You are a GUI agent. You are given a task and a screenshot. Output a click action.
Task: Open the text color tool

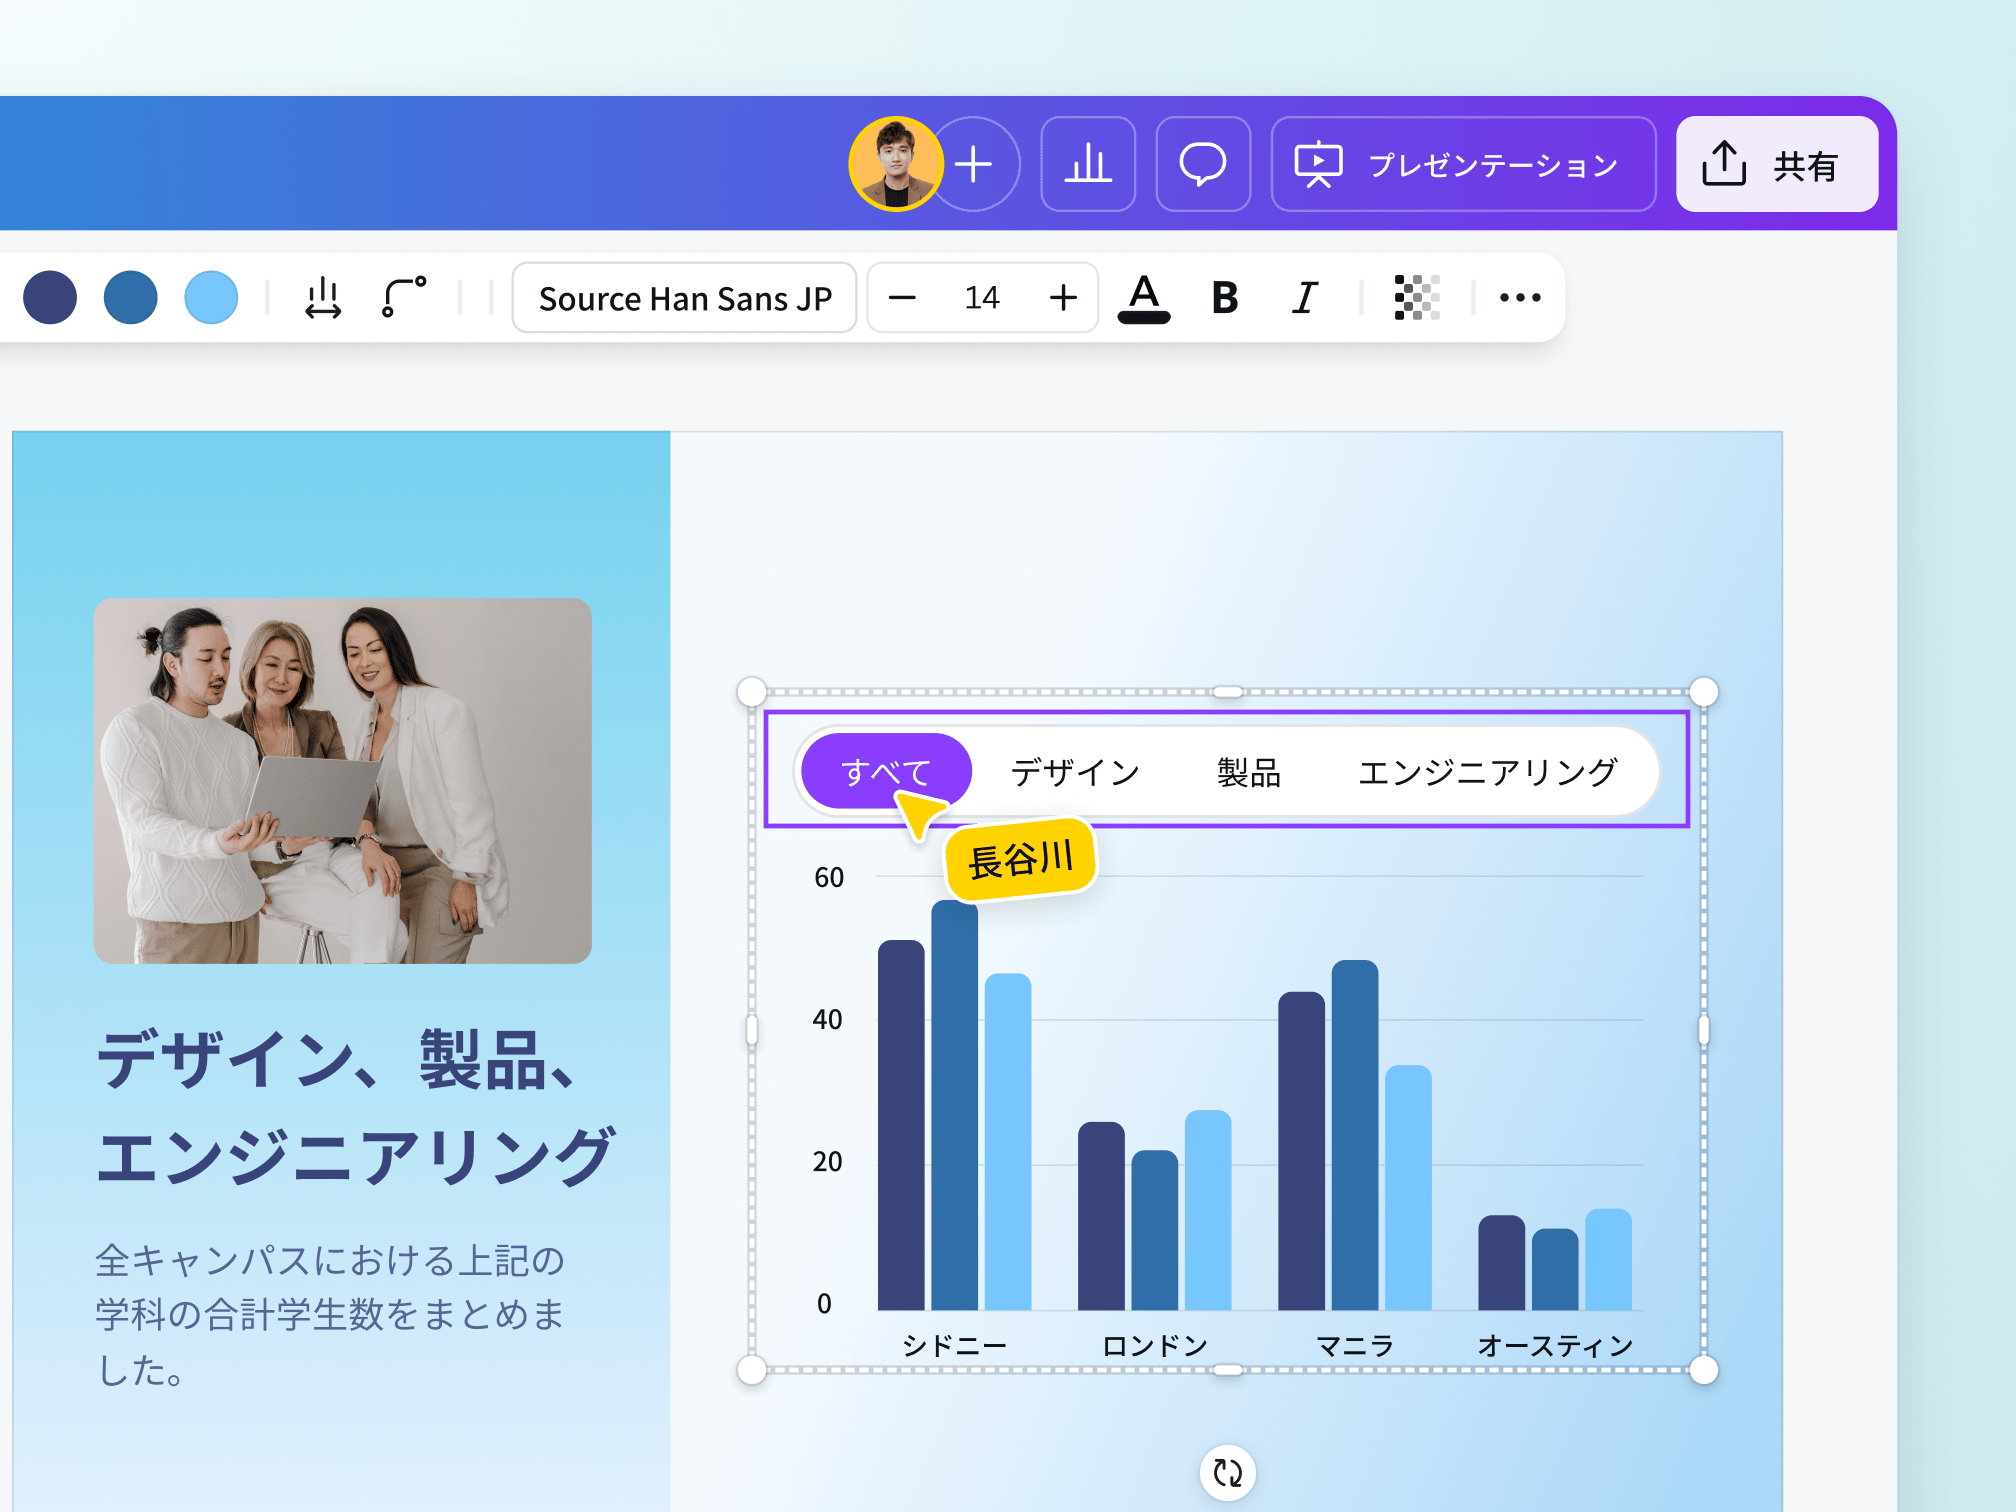pyautogui.click(x=1144, y=298)
